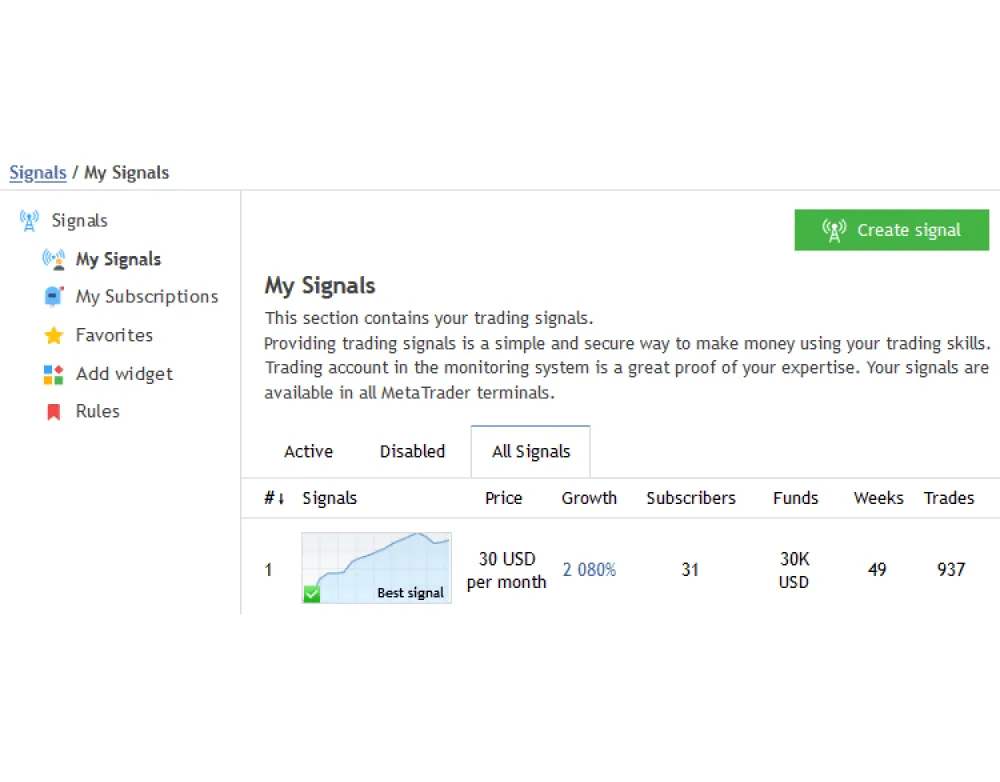Select the All Signals tab
Screen dimensions: 1000x782
[531, 452]
